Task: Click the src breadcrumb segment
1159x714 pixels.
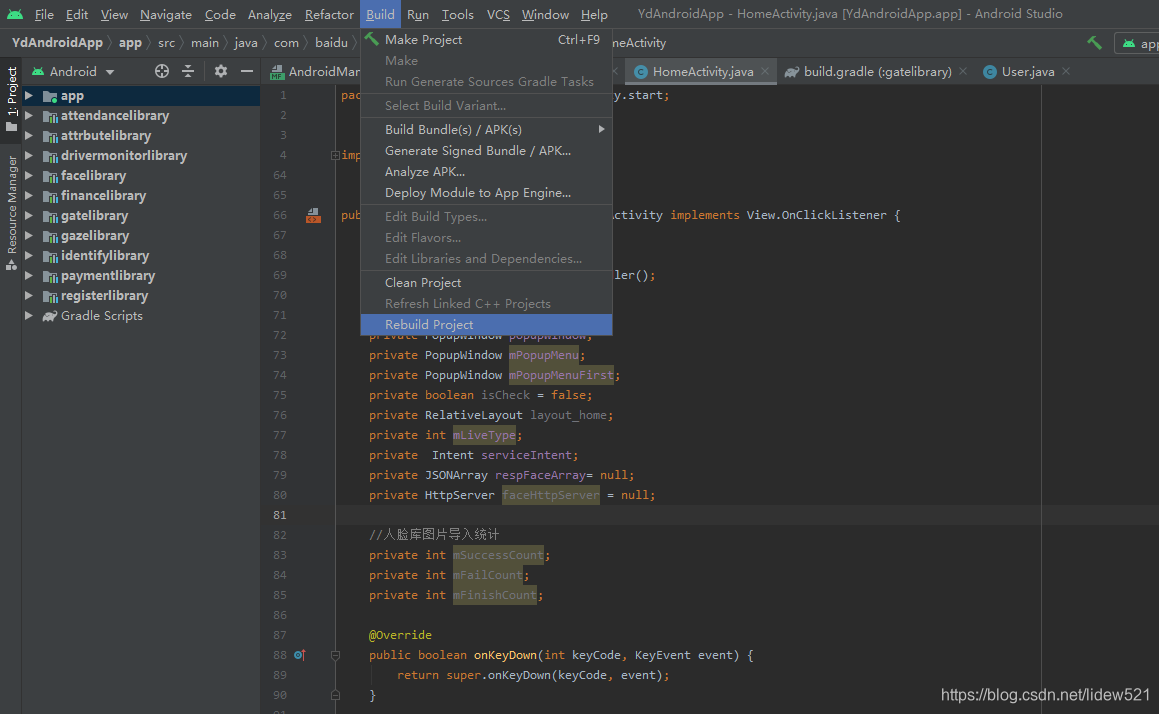Action: (166, 43)
